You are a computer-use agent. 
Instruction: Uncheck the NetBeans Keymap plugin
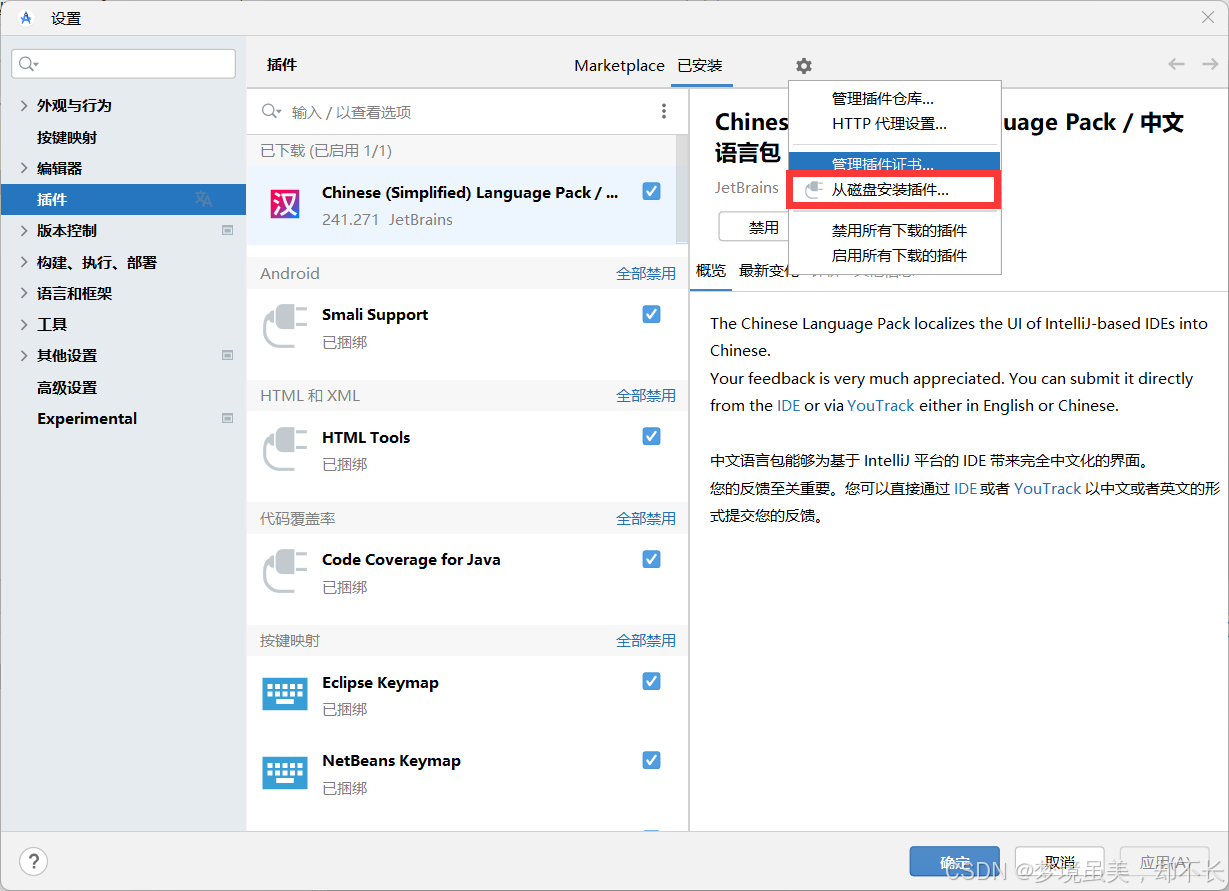(x=651, y=759)
